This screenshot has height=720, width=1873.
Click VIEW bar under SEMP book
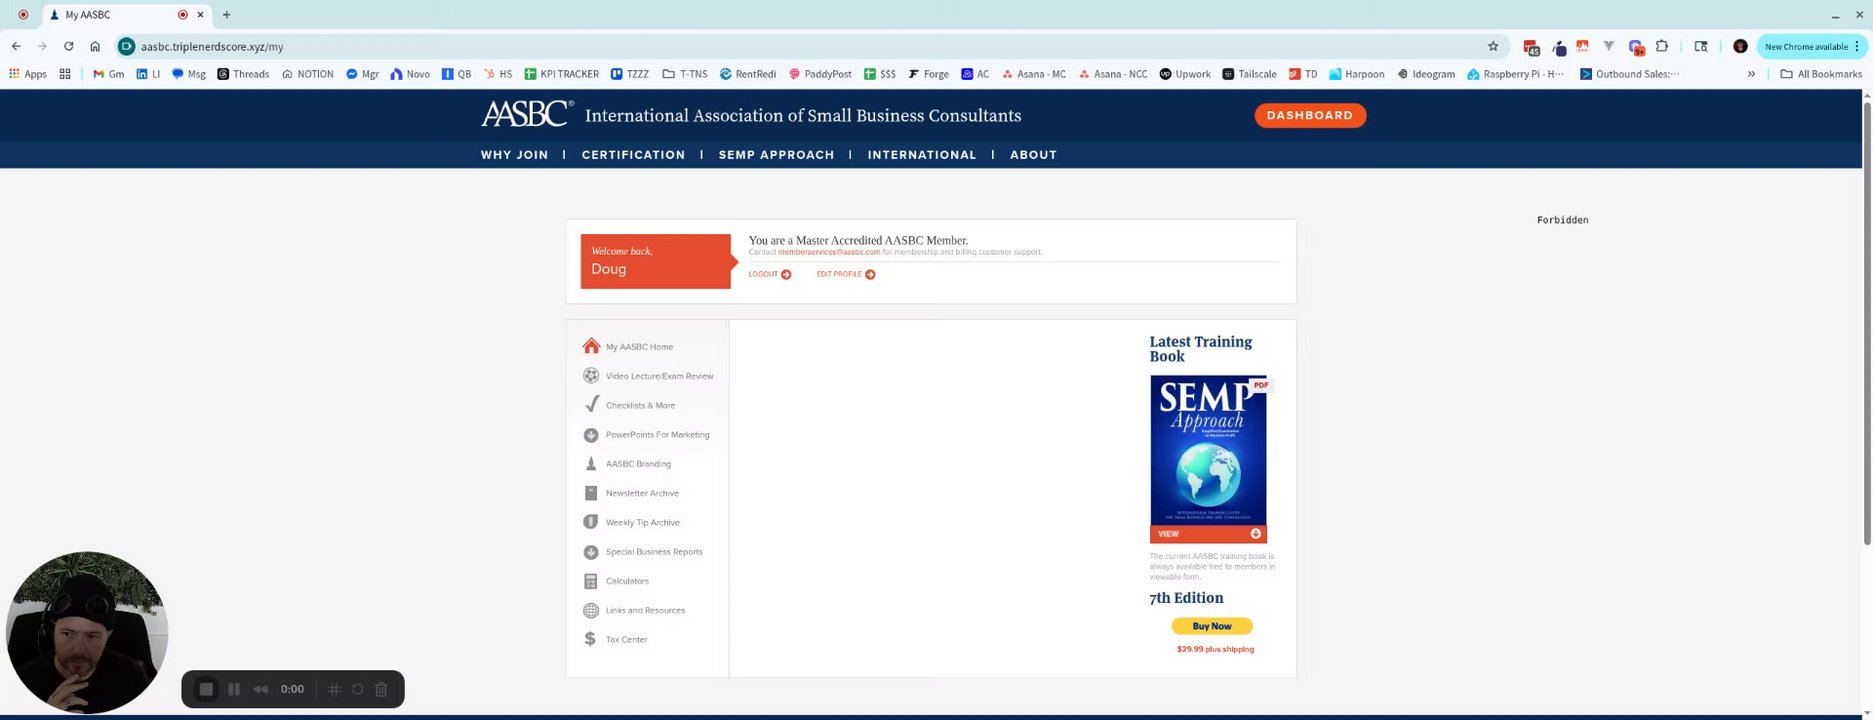pyautogui.click(x=1208, y=534)
